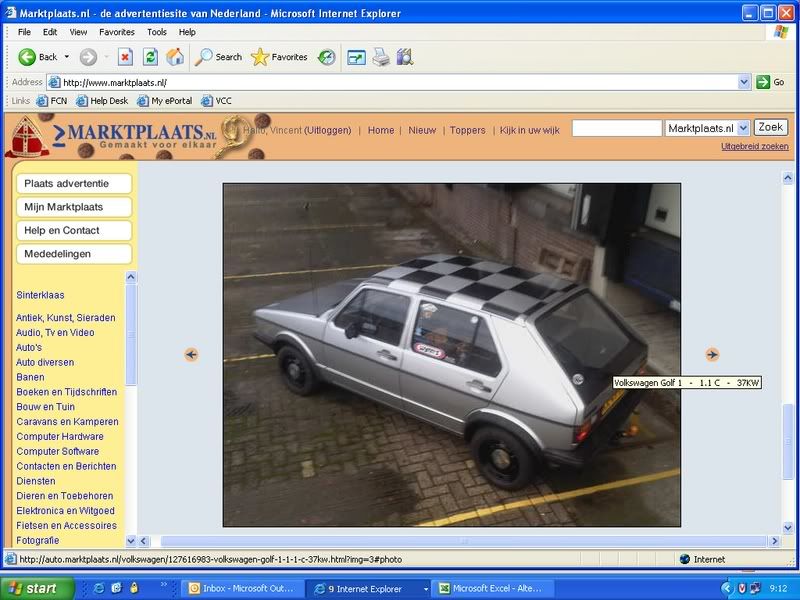The height and width of the screenshot is (600, 800).
Task: Open the Caravans en Kamperen category
Action: click(67, 422)
